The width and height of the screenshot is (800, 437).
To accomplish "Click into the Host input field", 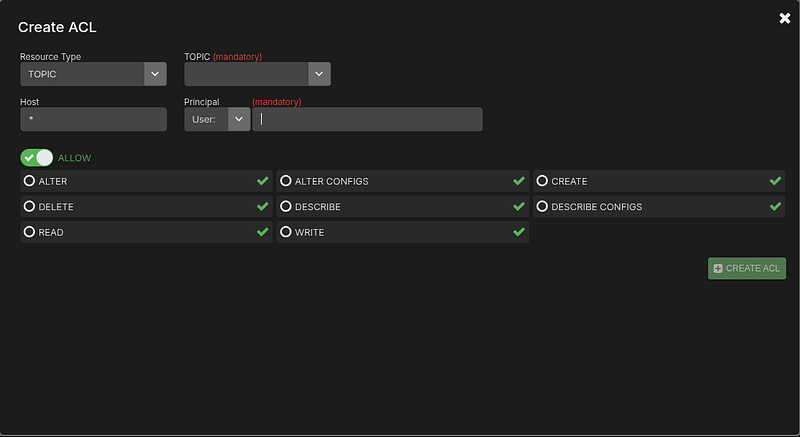I will (93, 119).
